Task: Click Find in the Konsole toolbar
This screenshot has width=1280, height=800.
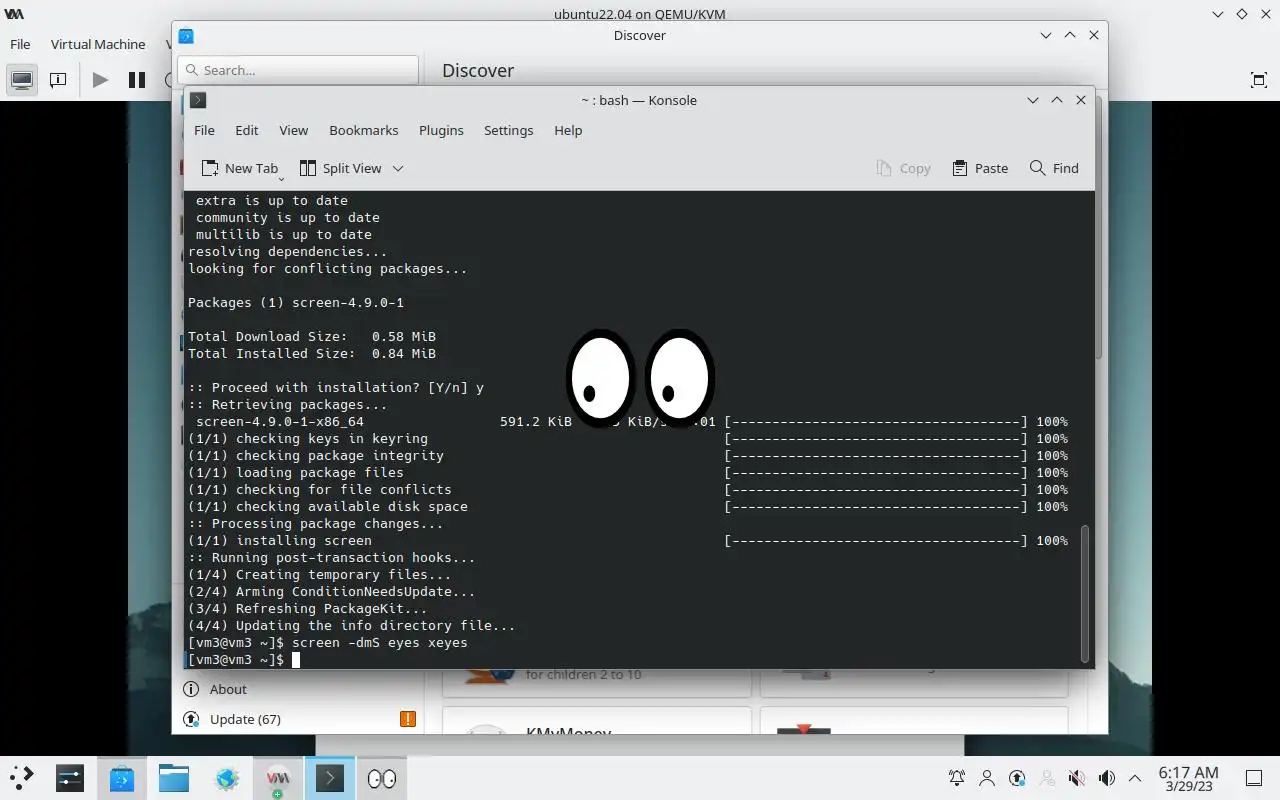Action: (1054, 168)
